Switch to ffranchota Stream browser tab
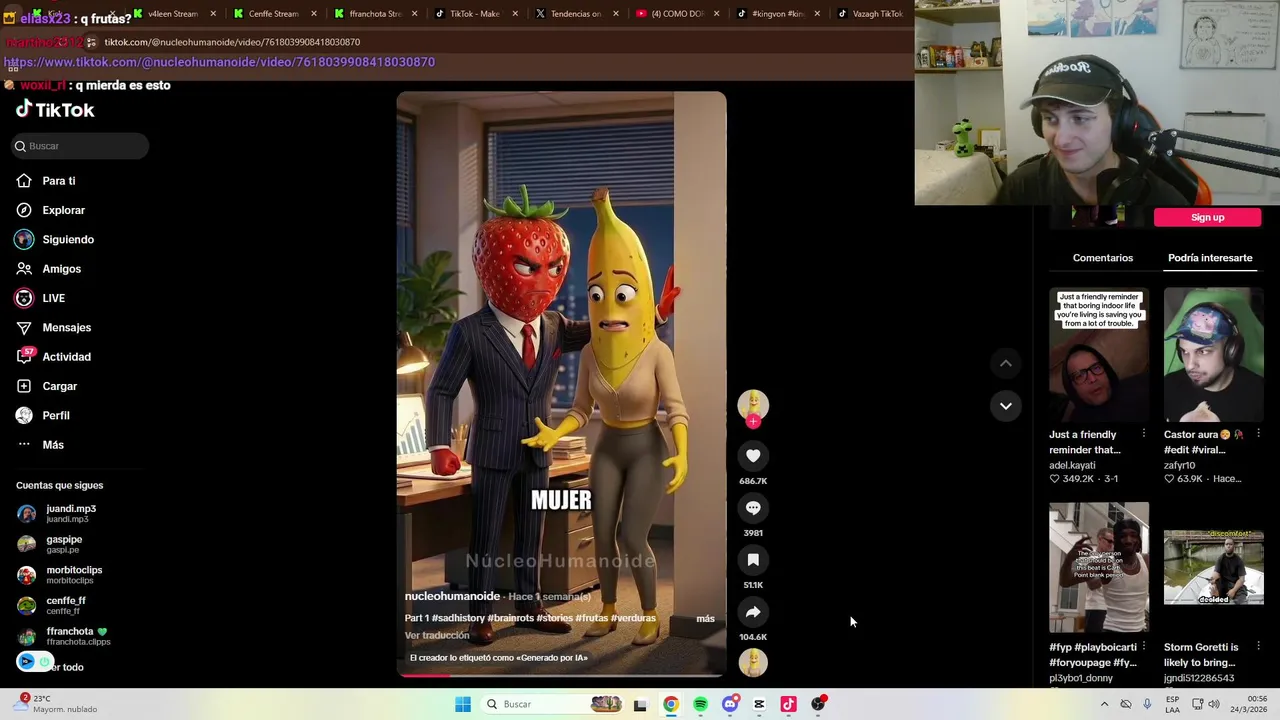Image resolution: width=1280 pixels, height=720 pixels. (375, 14)
